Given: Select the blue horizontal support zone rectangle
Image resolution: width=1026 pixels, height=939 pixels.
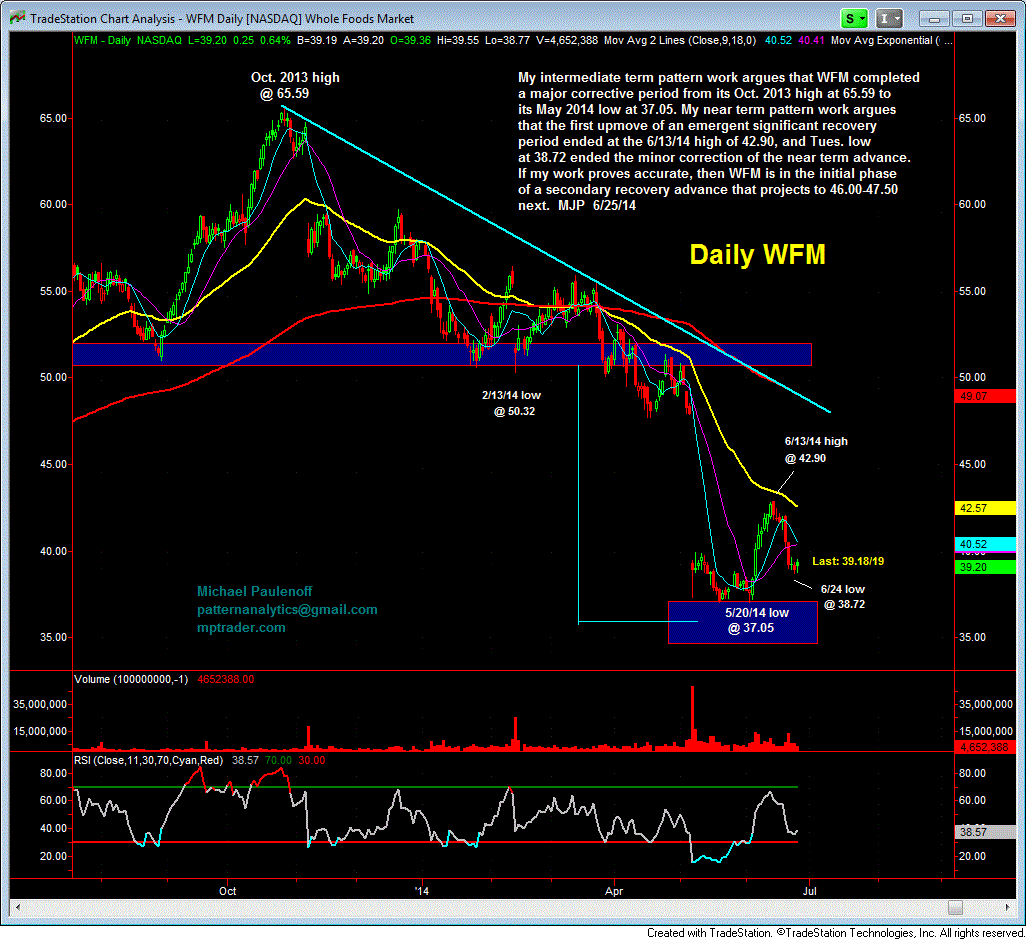Looking at the screenshot, I should 442,355.
